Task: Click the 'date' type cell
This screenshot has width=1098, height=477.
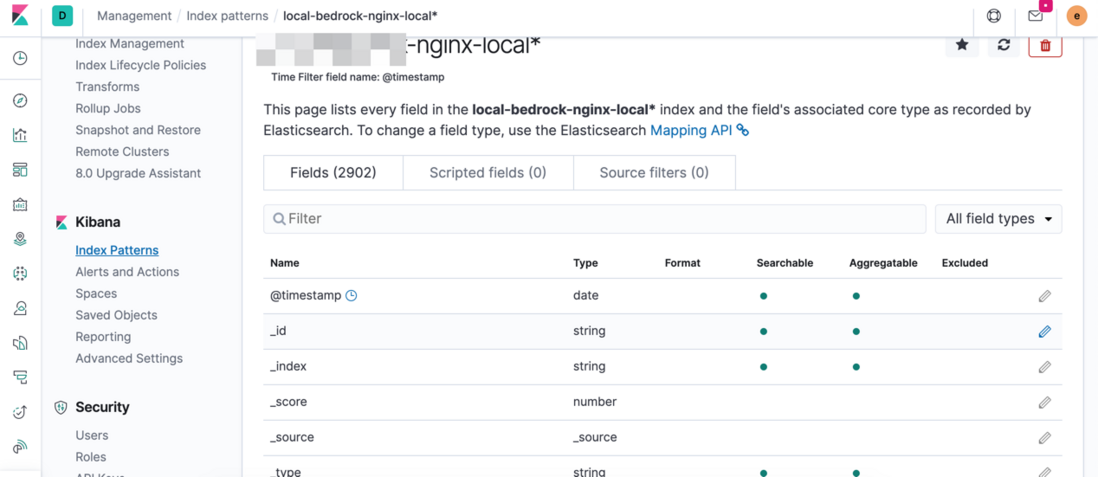Action: 586,296
